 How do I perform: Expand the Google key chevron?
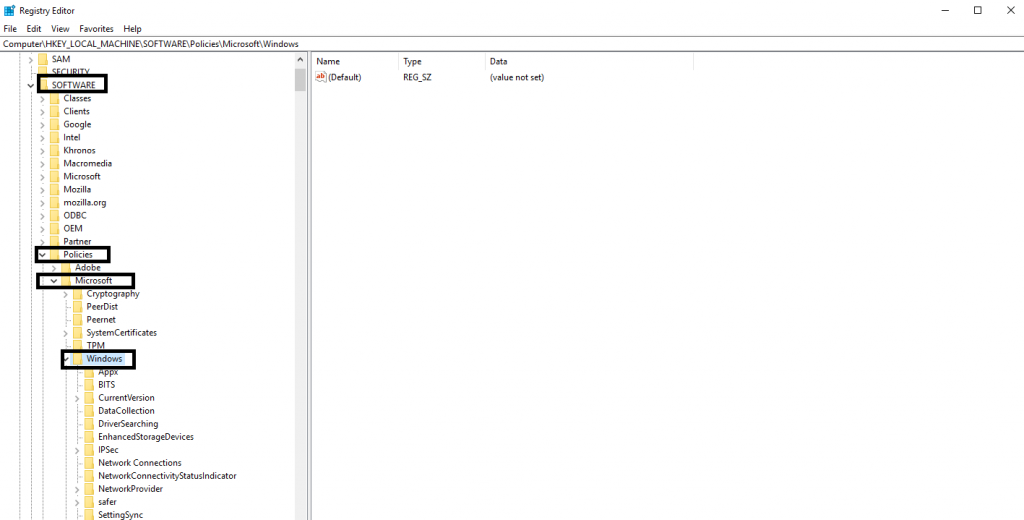click(42, 125)
